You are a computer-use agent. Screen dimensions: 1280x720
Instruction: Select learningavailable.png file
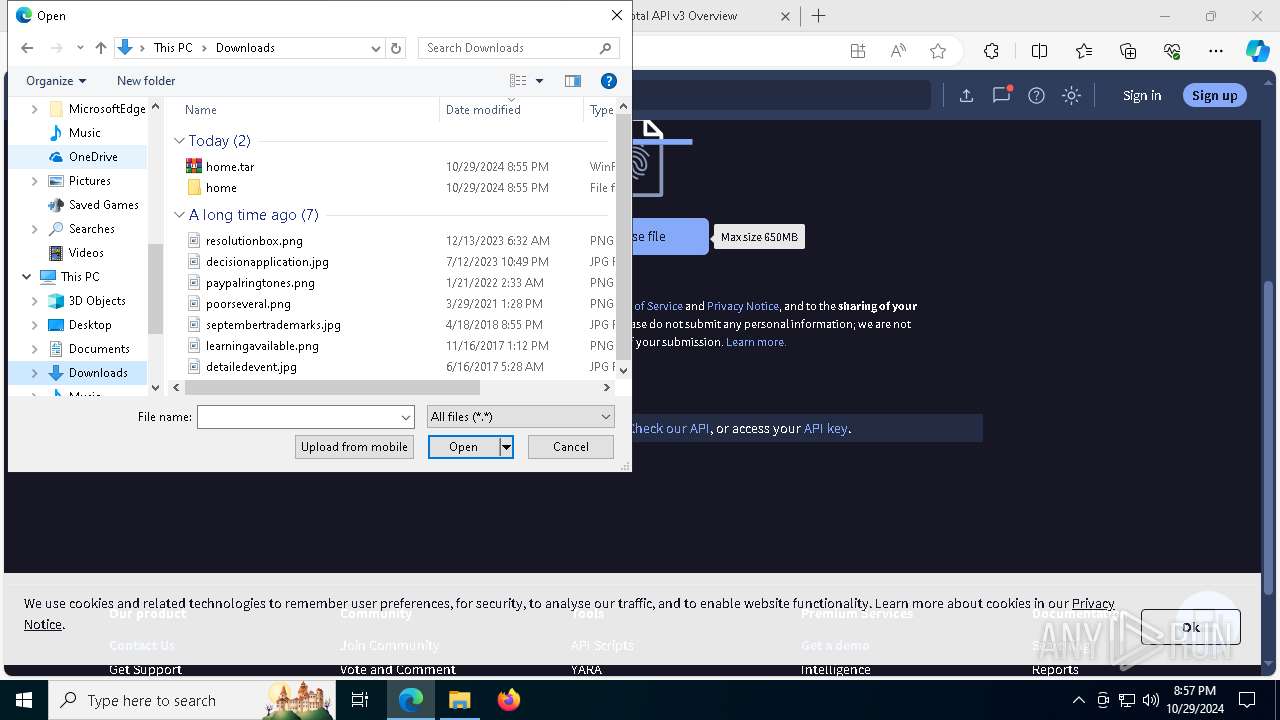click(262, 346)
